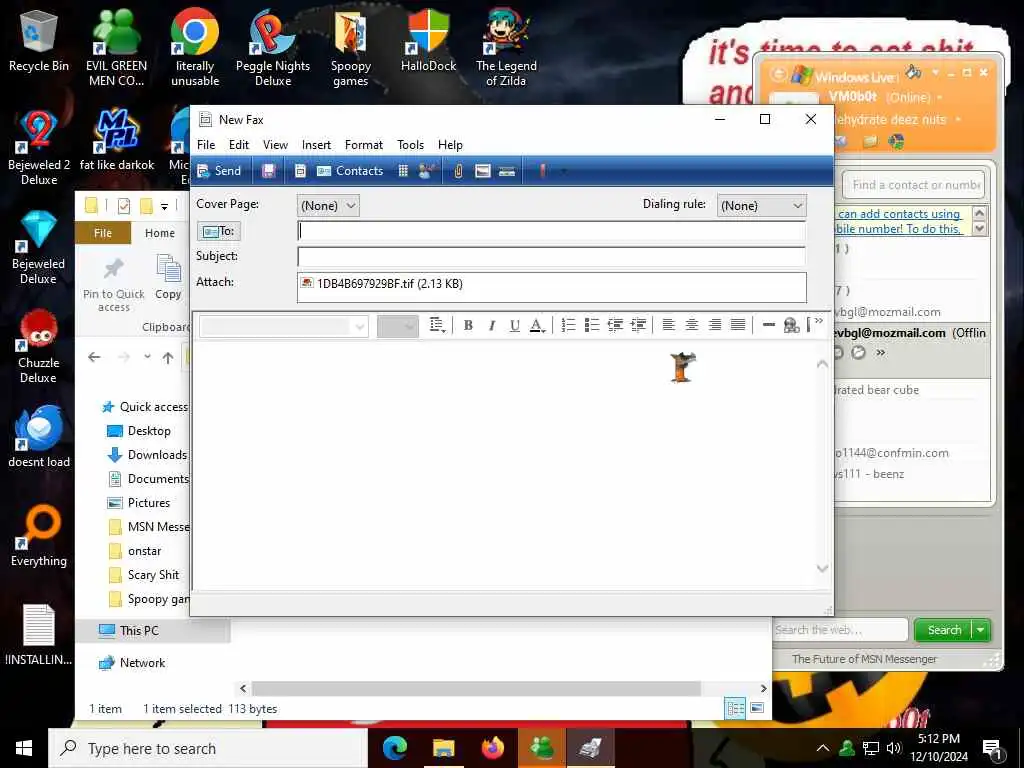Viewport: 1024px width, 768px height.
Task: Click the message body scrollbar down arrow
Action: (822, 568)
